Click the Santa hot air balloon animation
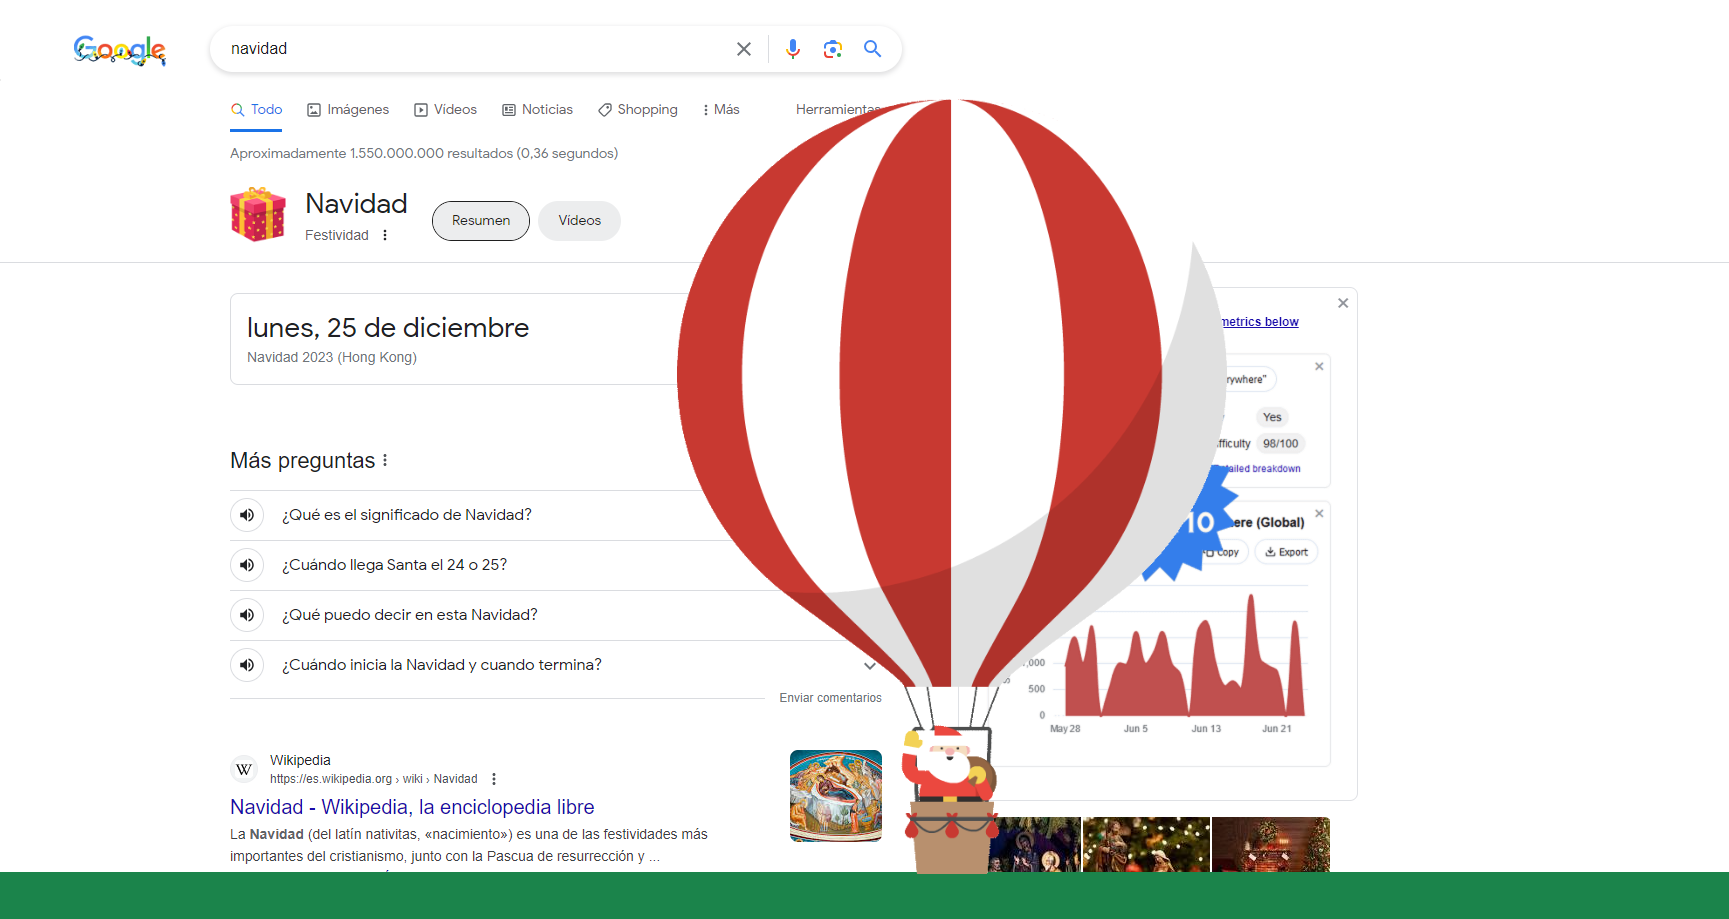 (x=950, y=485)
